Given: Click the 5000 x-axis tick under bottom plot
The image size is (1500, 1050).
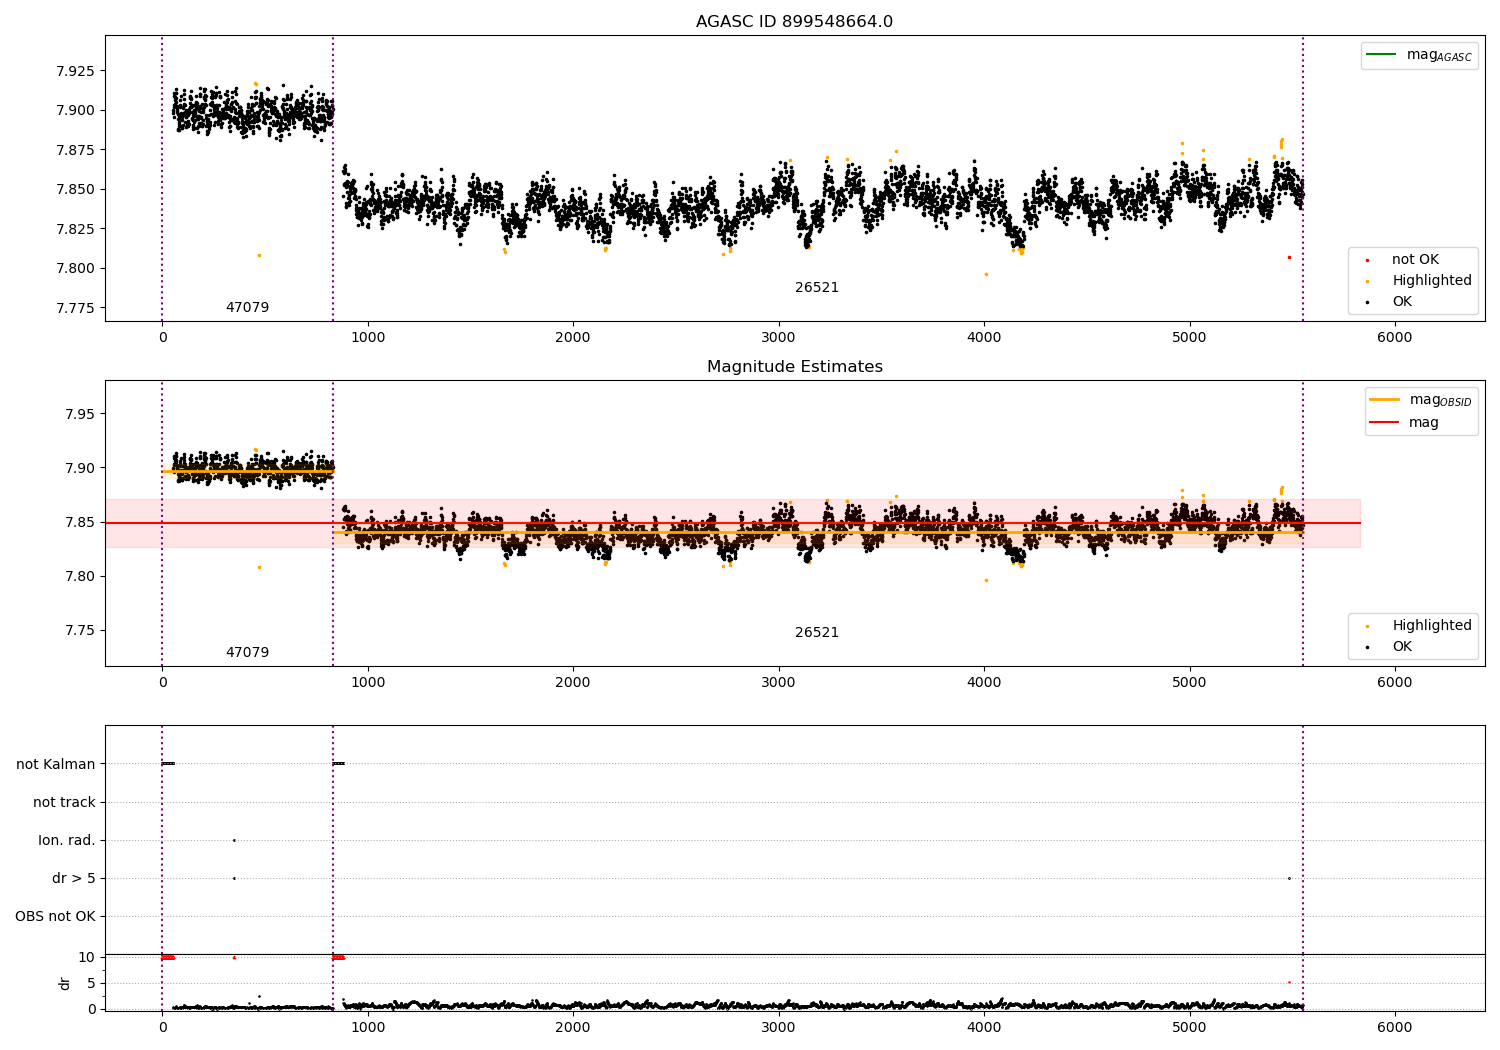Looking at the screenshot, I should tap(1189, 1027).
